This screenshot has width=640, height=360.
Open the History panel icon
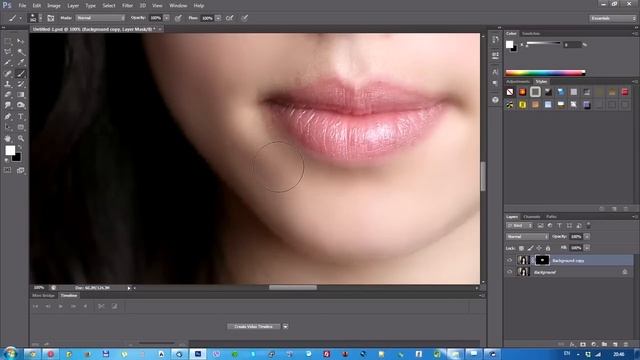click(495, 40)
